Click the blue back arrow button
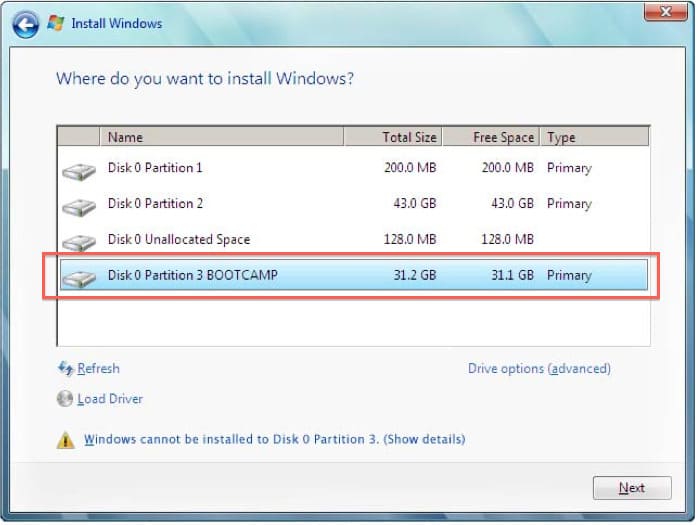The height and width of the screenshot is (525, 698). click(25, 24)
